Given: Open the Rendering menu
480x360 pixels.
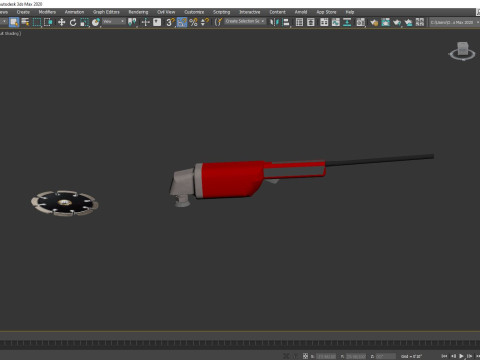Looking at the screenshot, I should pos(138,12).
